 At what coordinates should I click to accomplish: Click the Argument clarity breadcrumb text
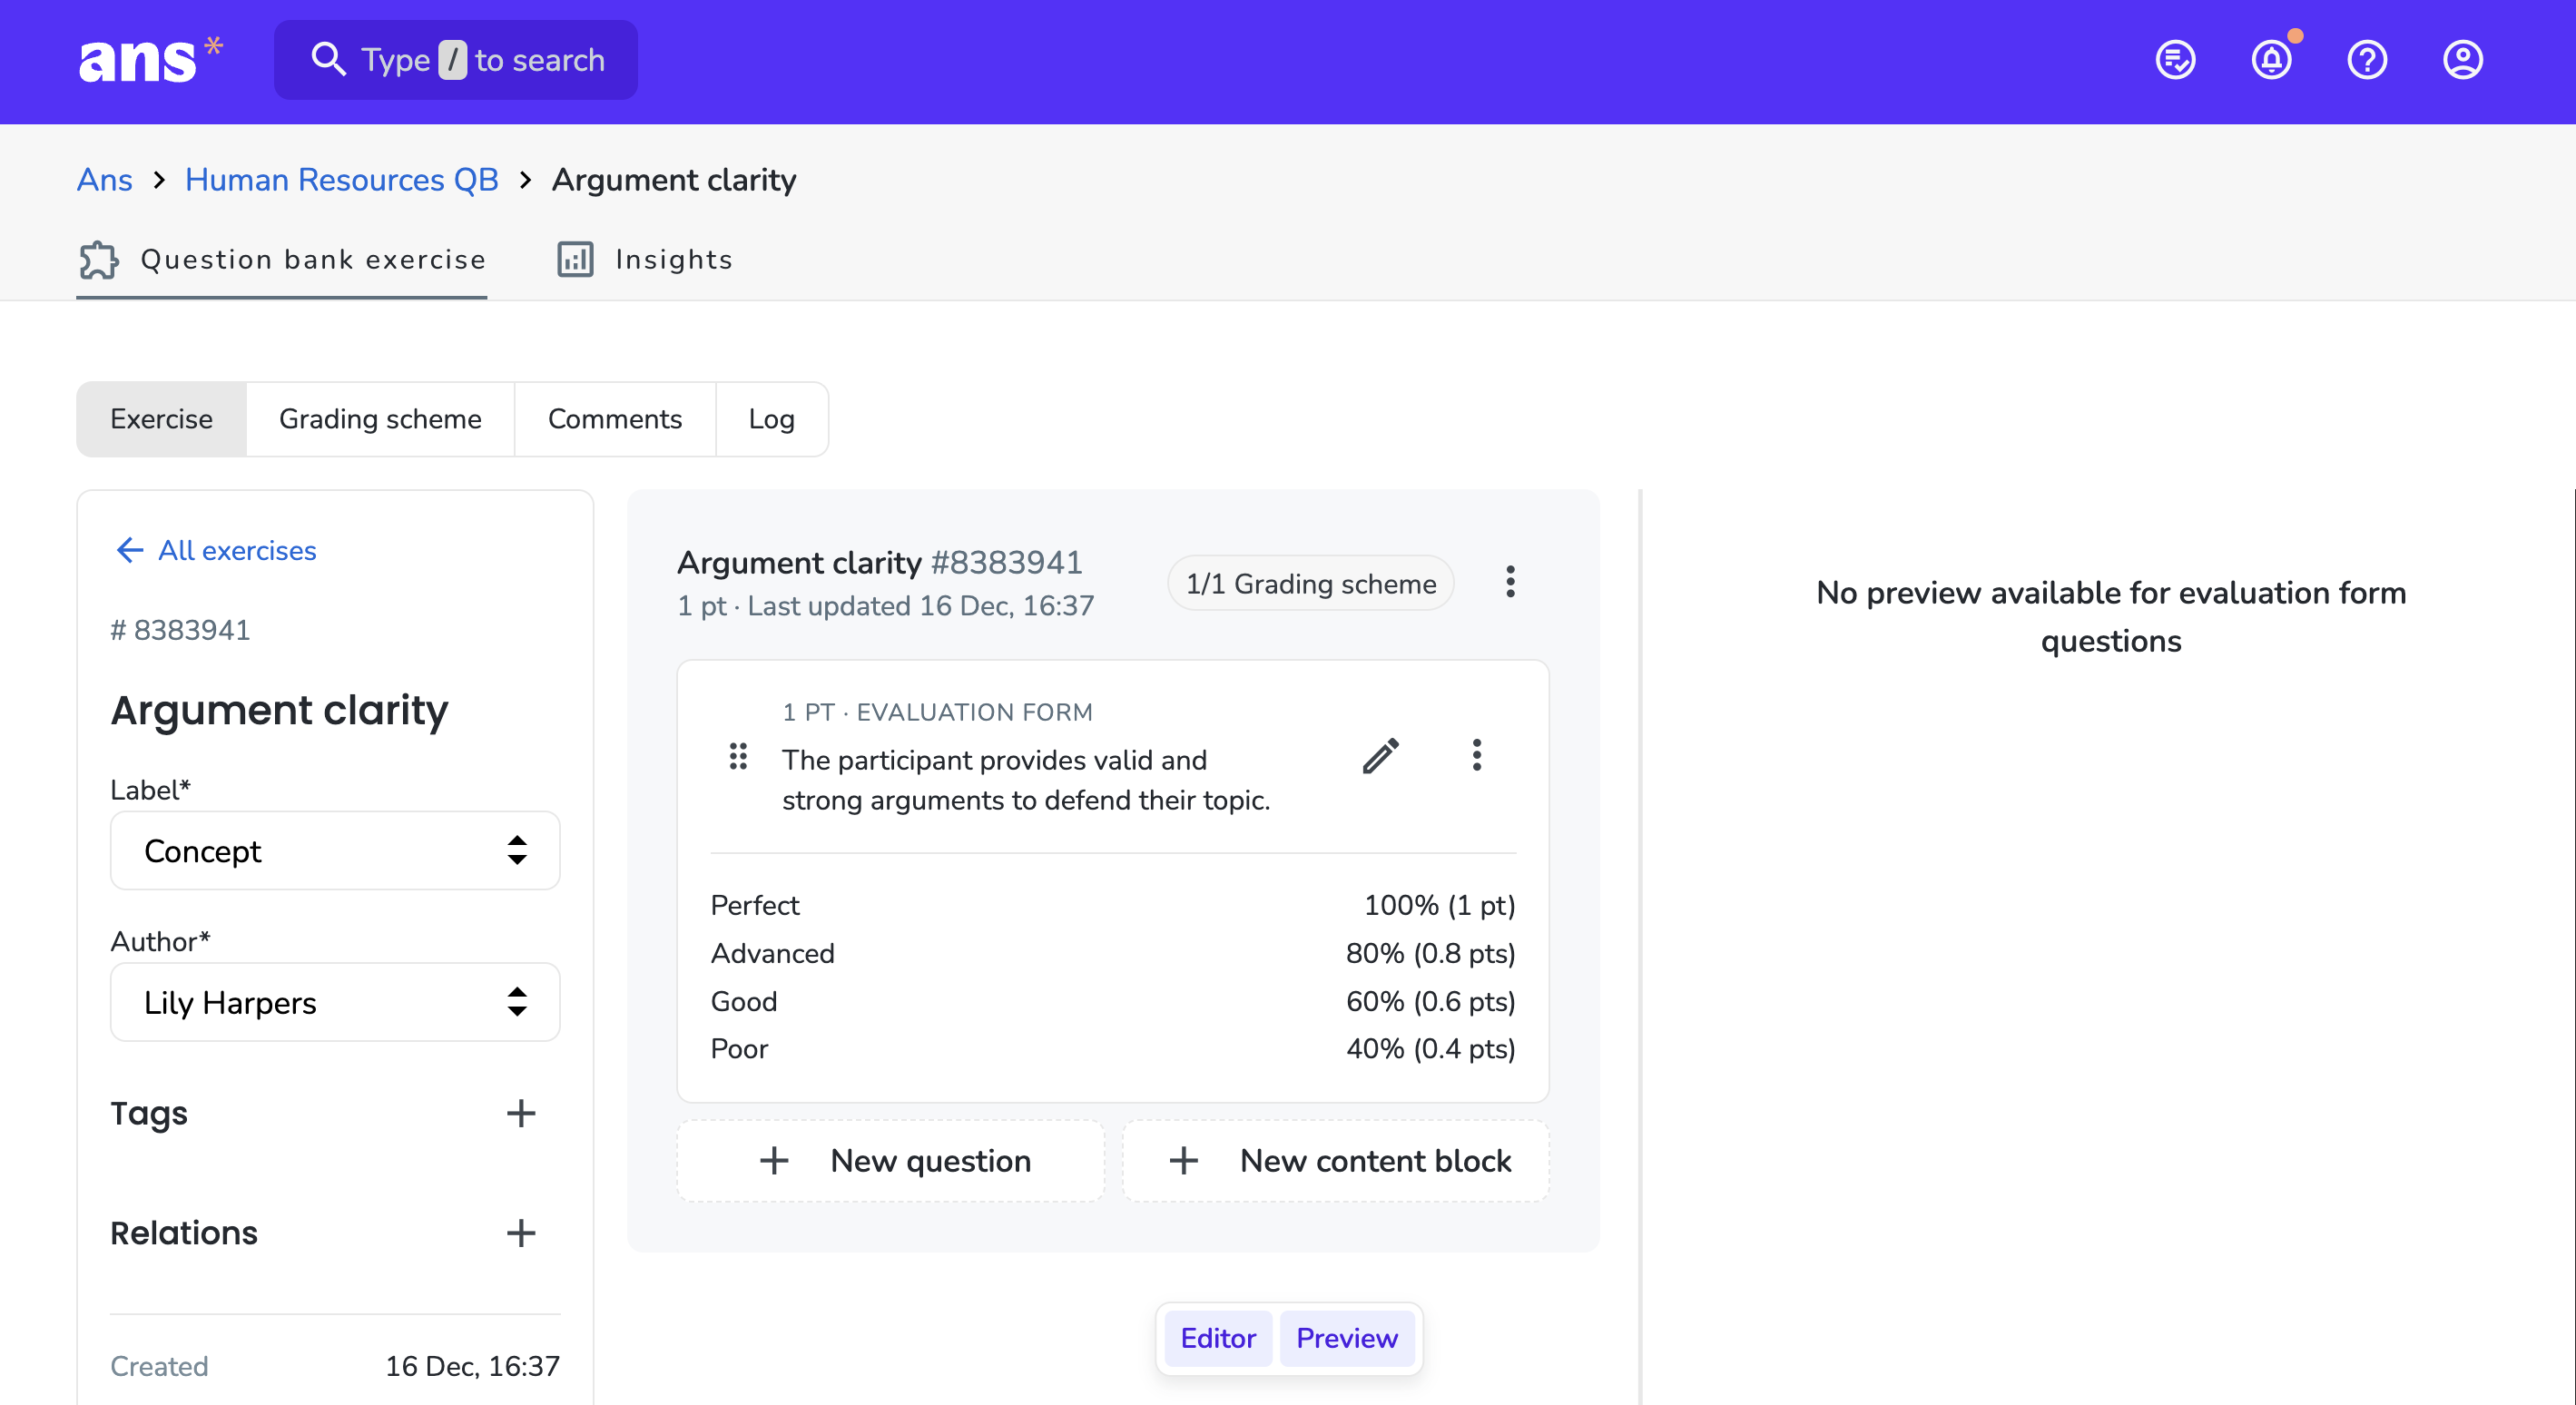[674, 180]
